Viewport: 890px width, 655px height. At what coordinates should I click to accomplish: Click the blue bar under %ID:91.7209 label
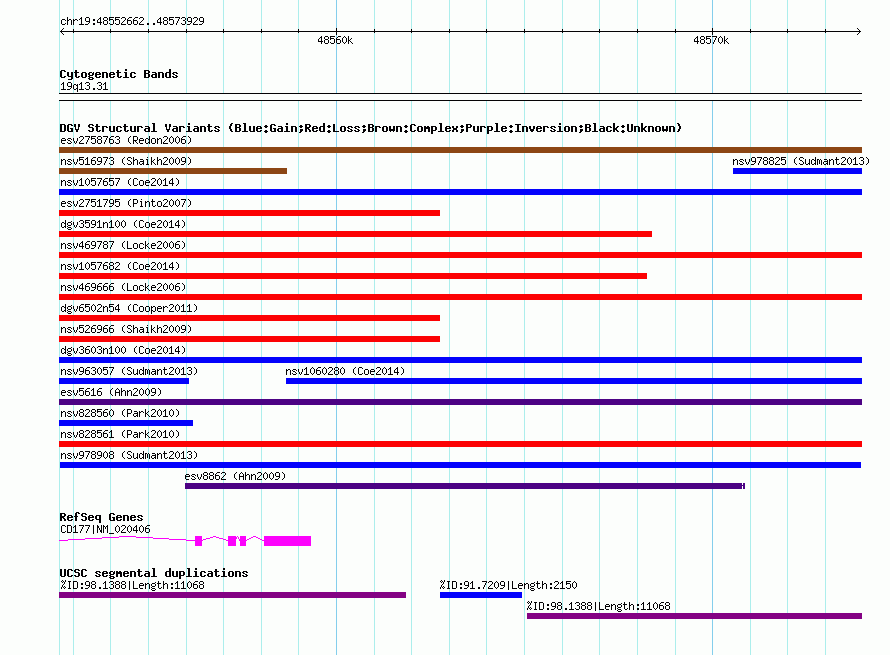[481, 595]
